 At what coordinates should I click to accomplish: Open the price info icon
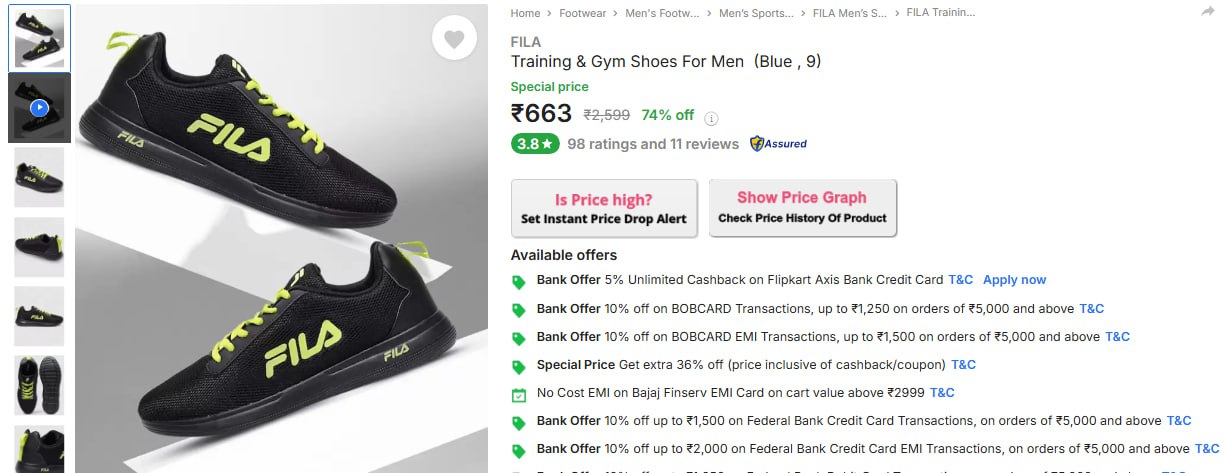[712, 116]
